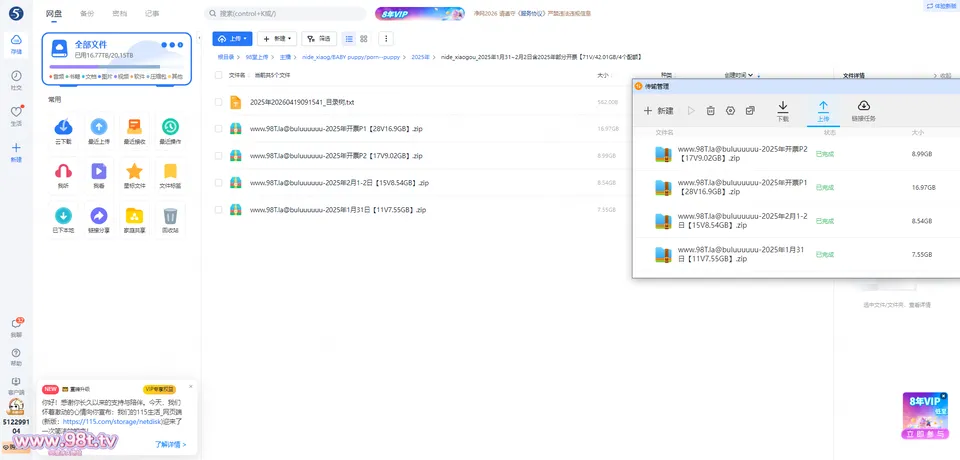Screen dimensions: 960x460
Task: Collapse the left panel with small arrow
Action: (199, 39)
